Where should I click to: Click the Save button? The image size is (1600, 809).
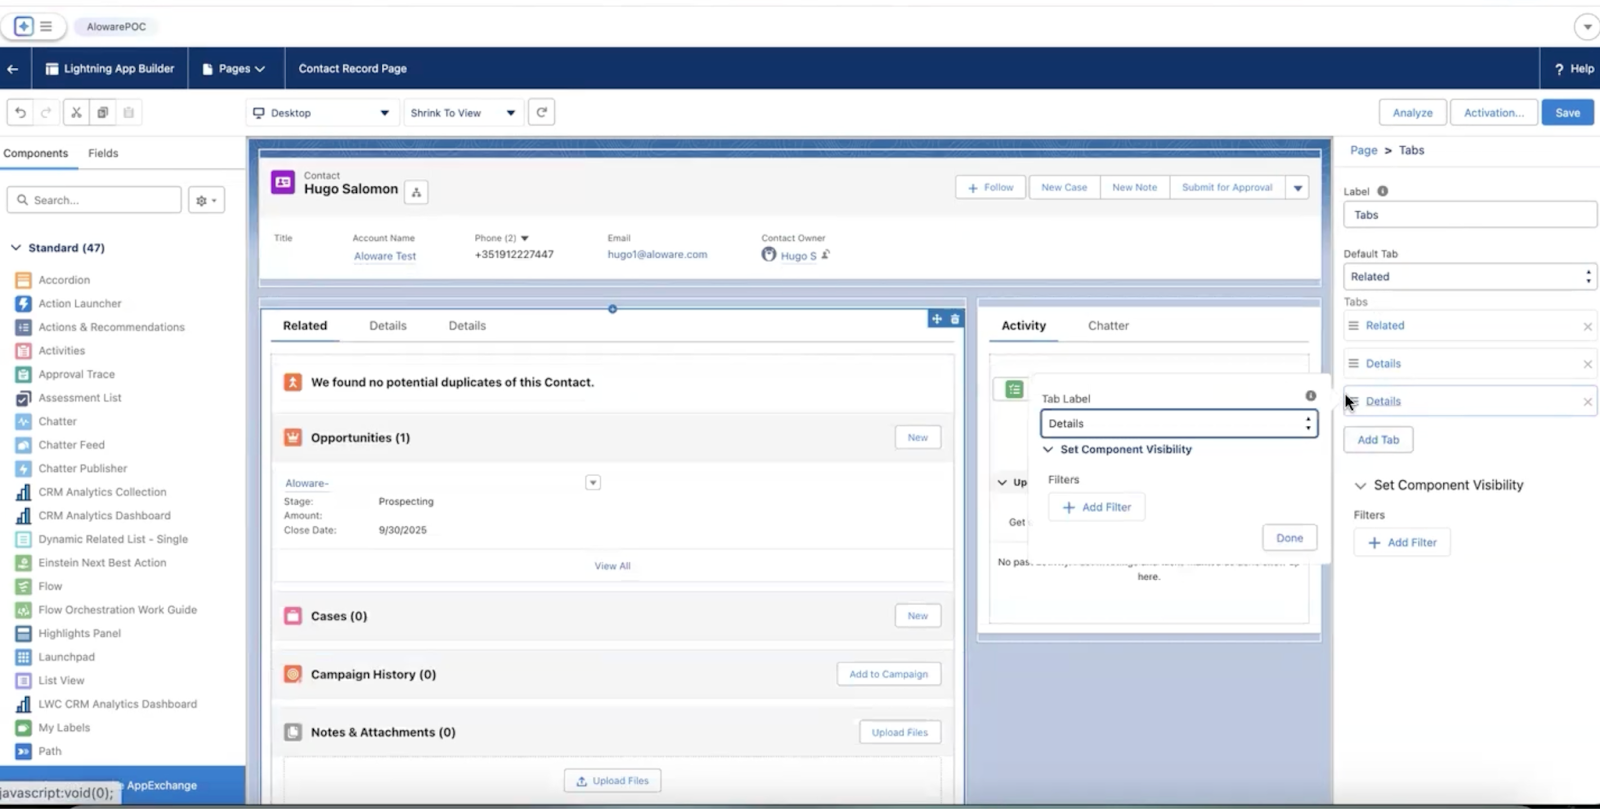pyautogui.click(x=1567, y=113)
